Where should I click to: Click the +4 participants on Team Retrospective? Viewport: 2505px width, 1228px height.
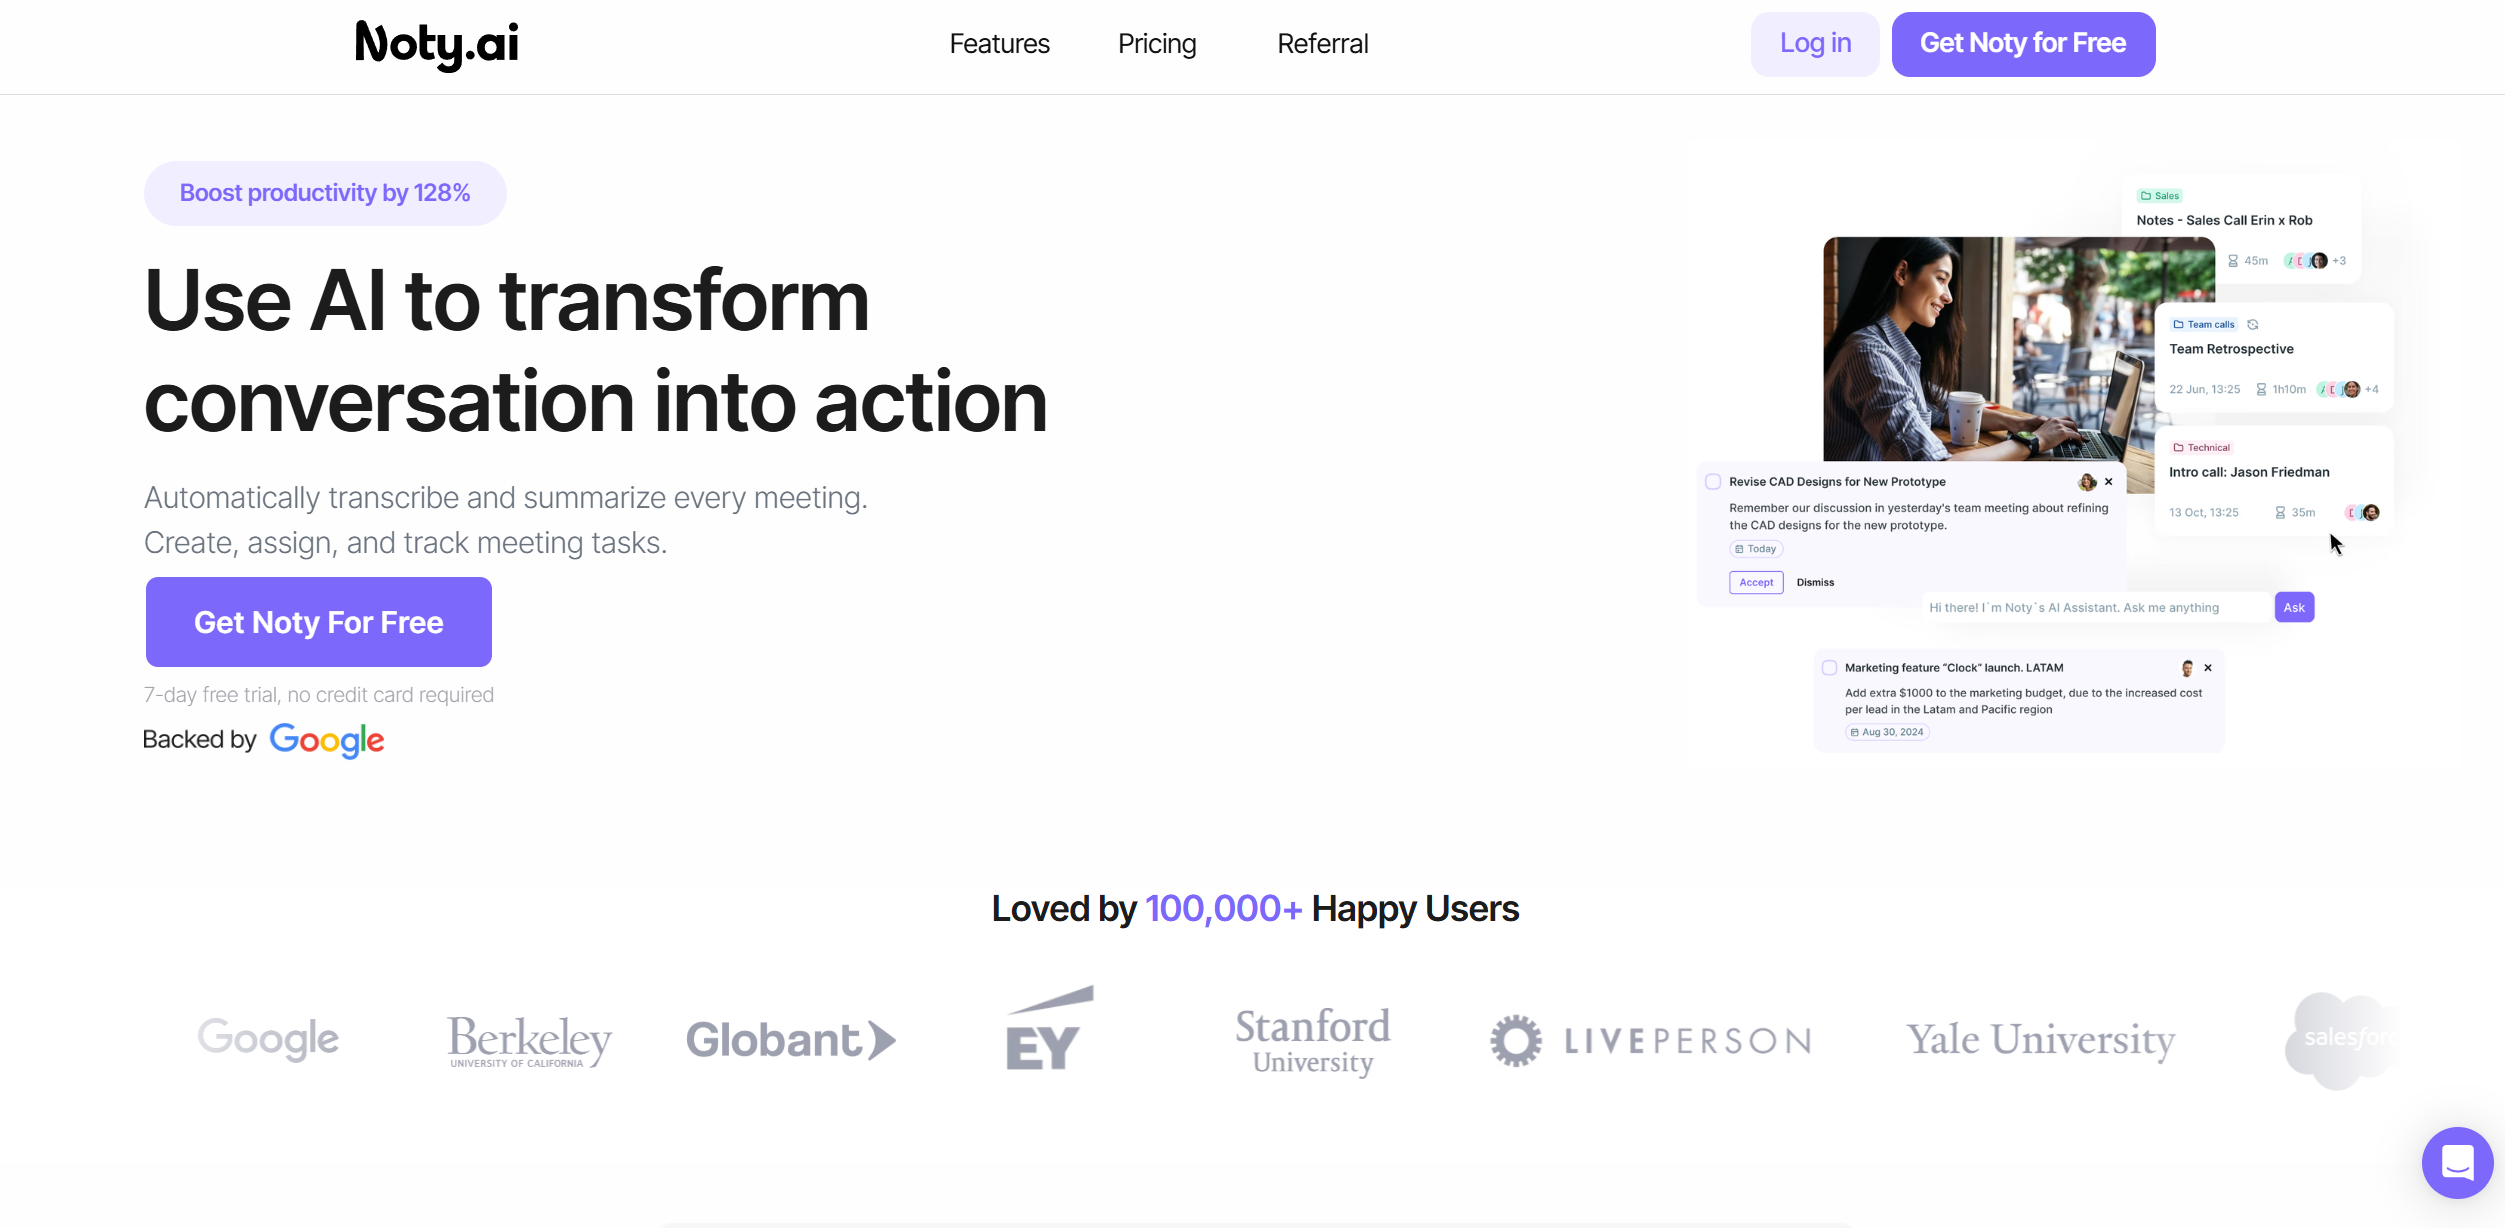click(x=2371, y=389)
